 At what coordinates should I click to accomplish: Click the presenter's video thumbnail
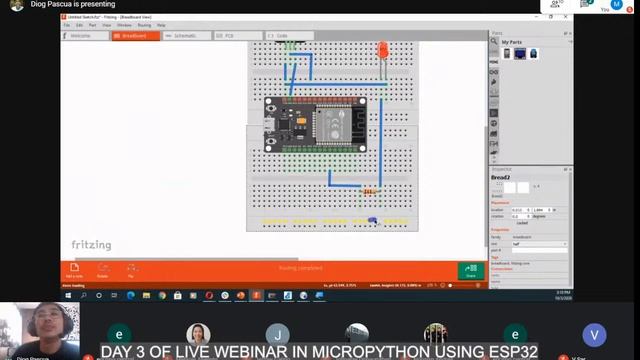point(40,331)
